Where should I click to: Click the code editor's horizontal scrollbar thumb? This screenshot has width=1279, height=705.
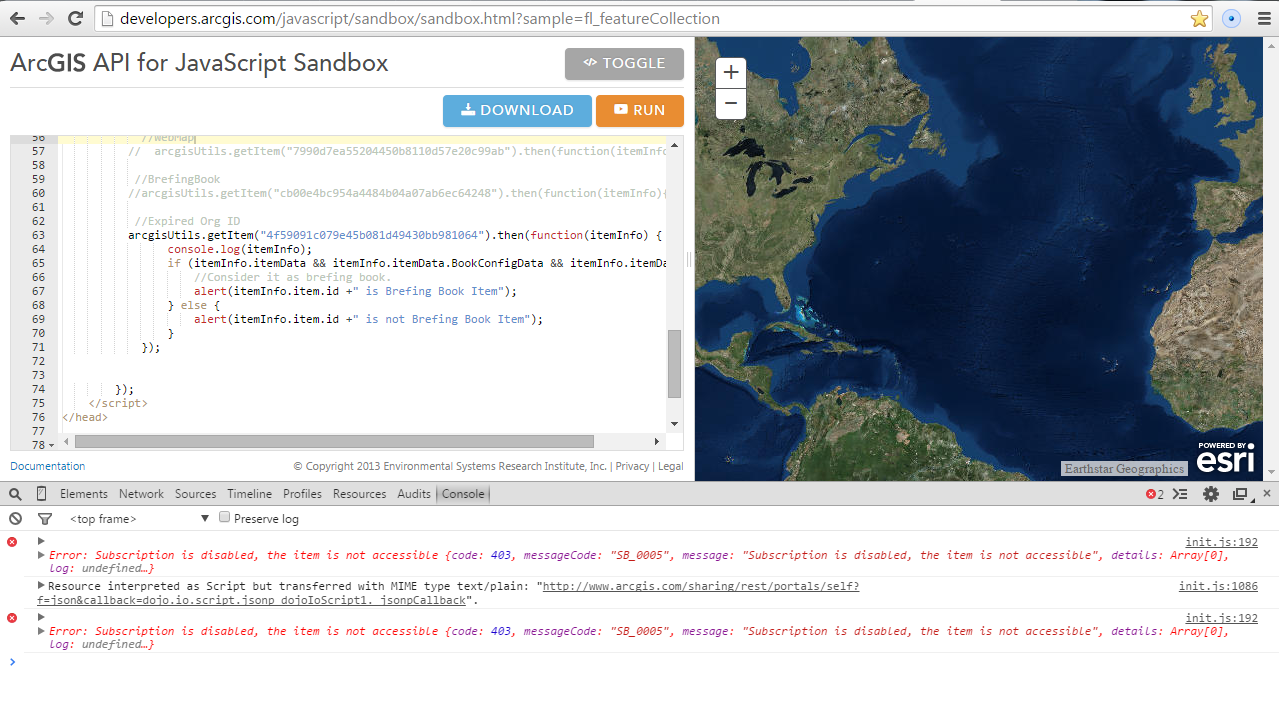[334, 441]
